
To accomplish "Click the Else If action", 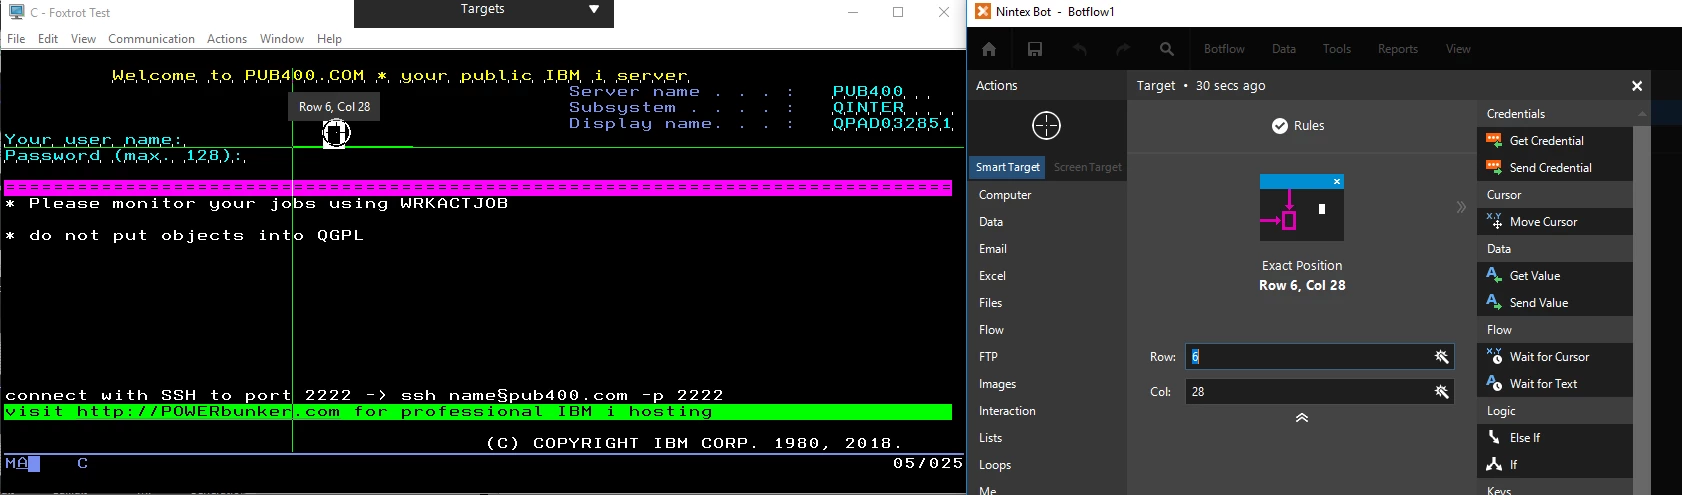I will click(x=1555, y=438).
